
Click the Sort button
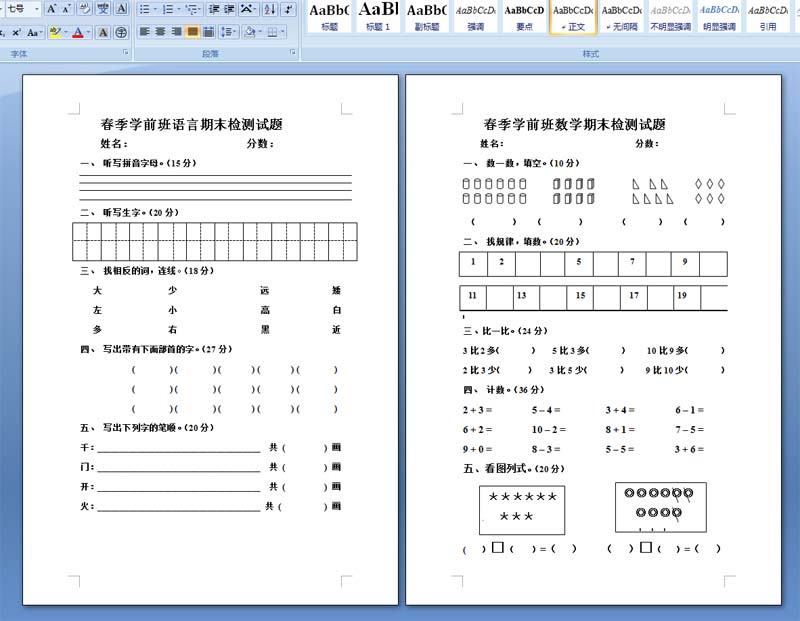click(x=270, y=9)
